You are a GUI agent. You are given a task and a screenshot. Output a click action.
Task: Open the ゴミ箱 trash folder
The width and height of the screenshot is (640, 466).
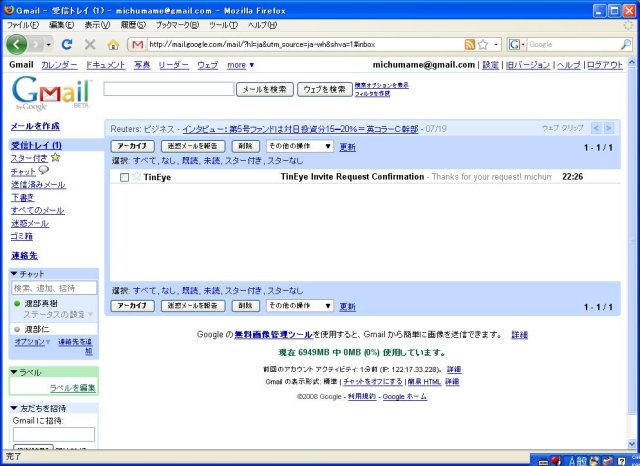pyautogui.click(x=22, y=236)
